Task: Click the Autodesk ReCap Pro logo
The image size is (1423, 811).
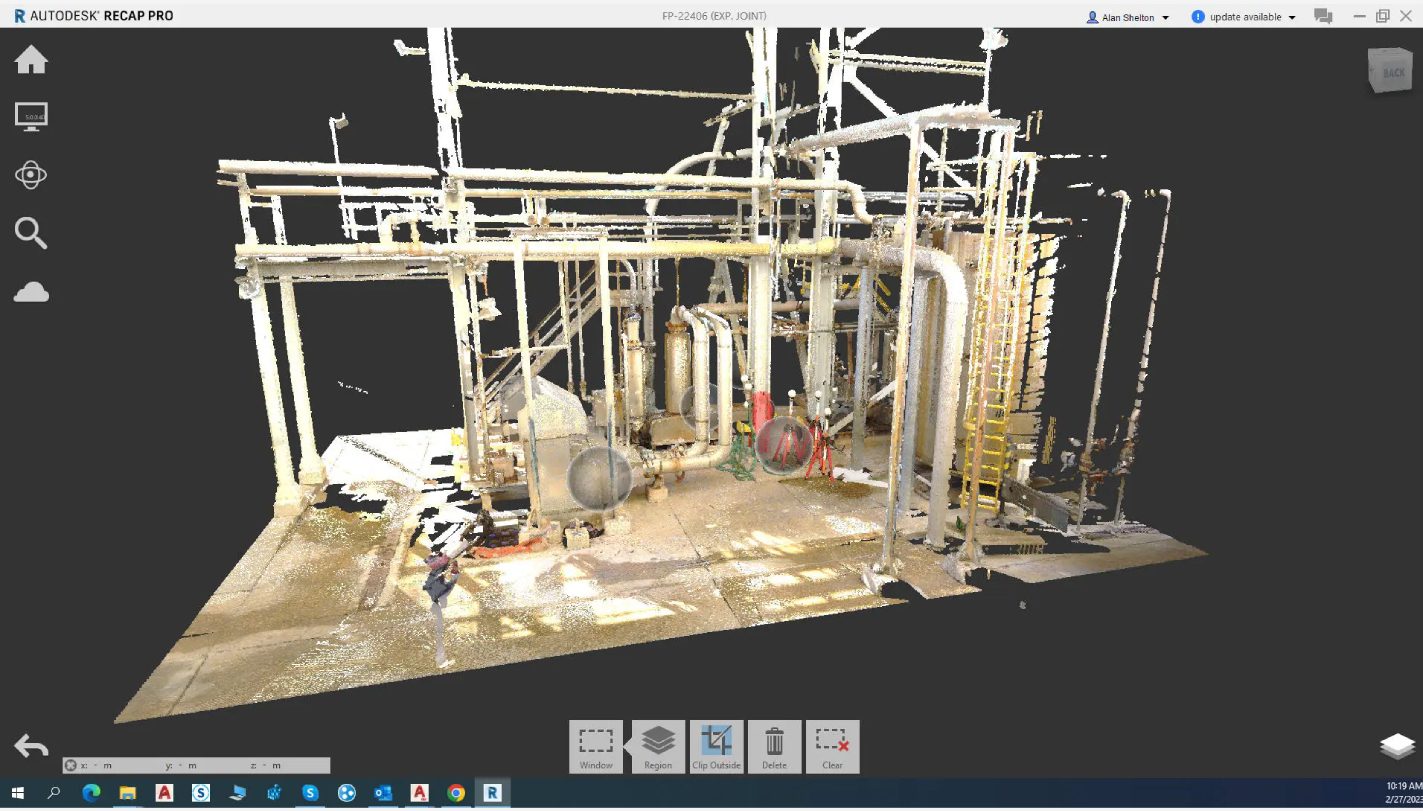Action: coord(94,16)
